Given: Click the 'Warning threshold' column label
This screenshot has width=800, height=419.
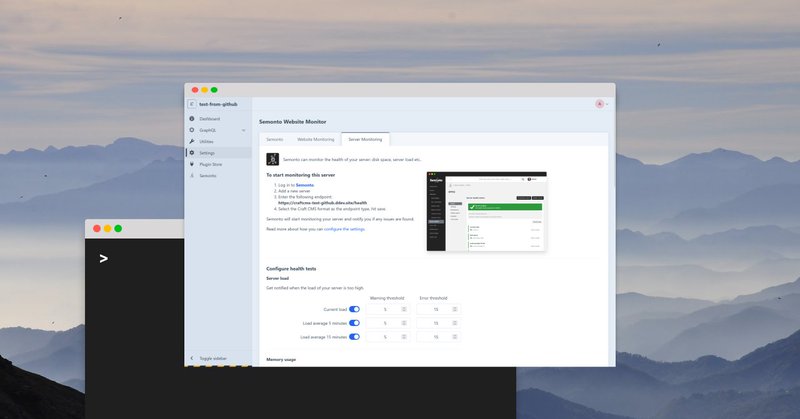Looking at the screenshot, I should pyautogui.click(x=387, y=298).
